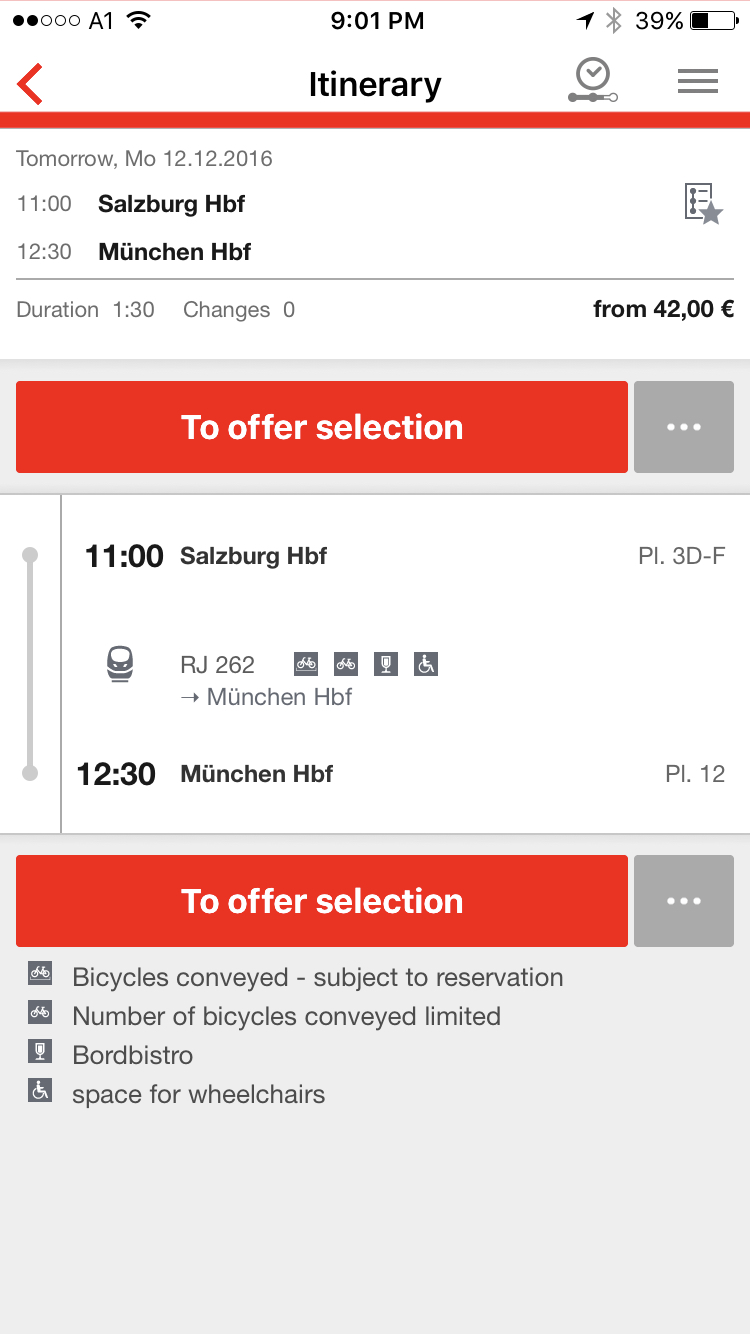Save itinerary with the star list icon
Image resolution: width=750 pixels, height=1334 pixels.
(x=703, y=204)
